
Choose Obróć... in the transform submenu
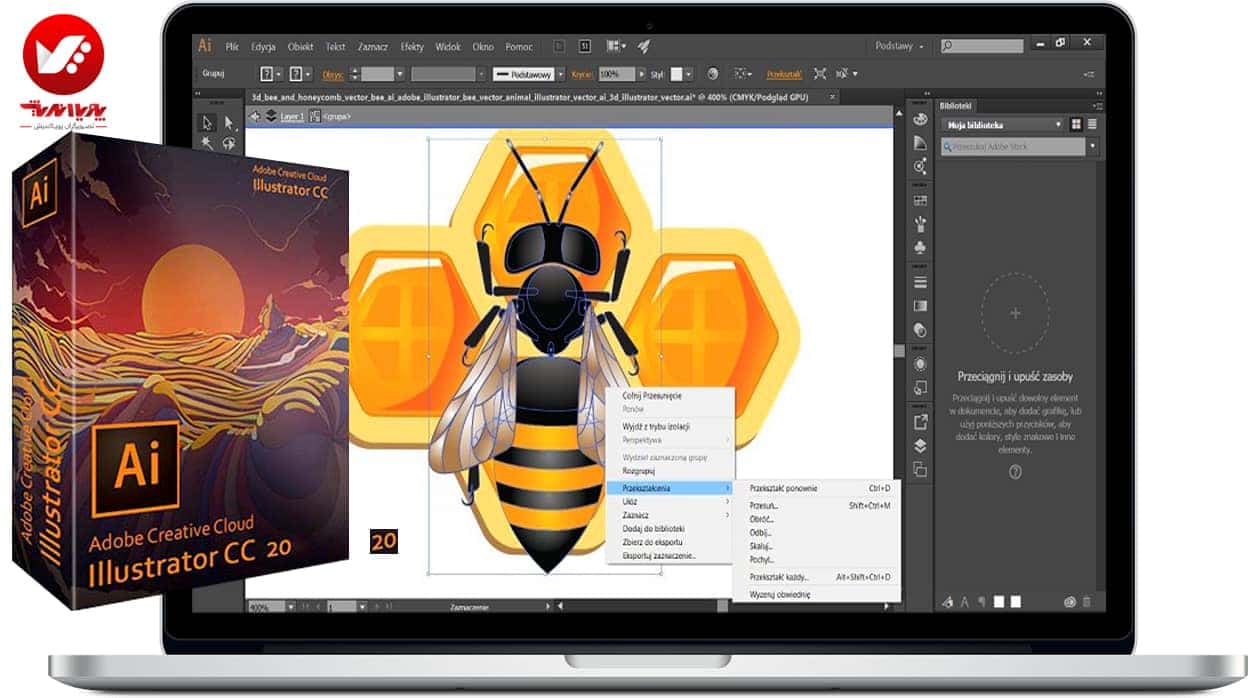[763, 519]
